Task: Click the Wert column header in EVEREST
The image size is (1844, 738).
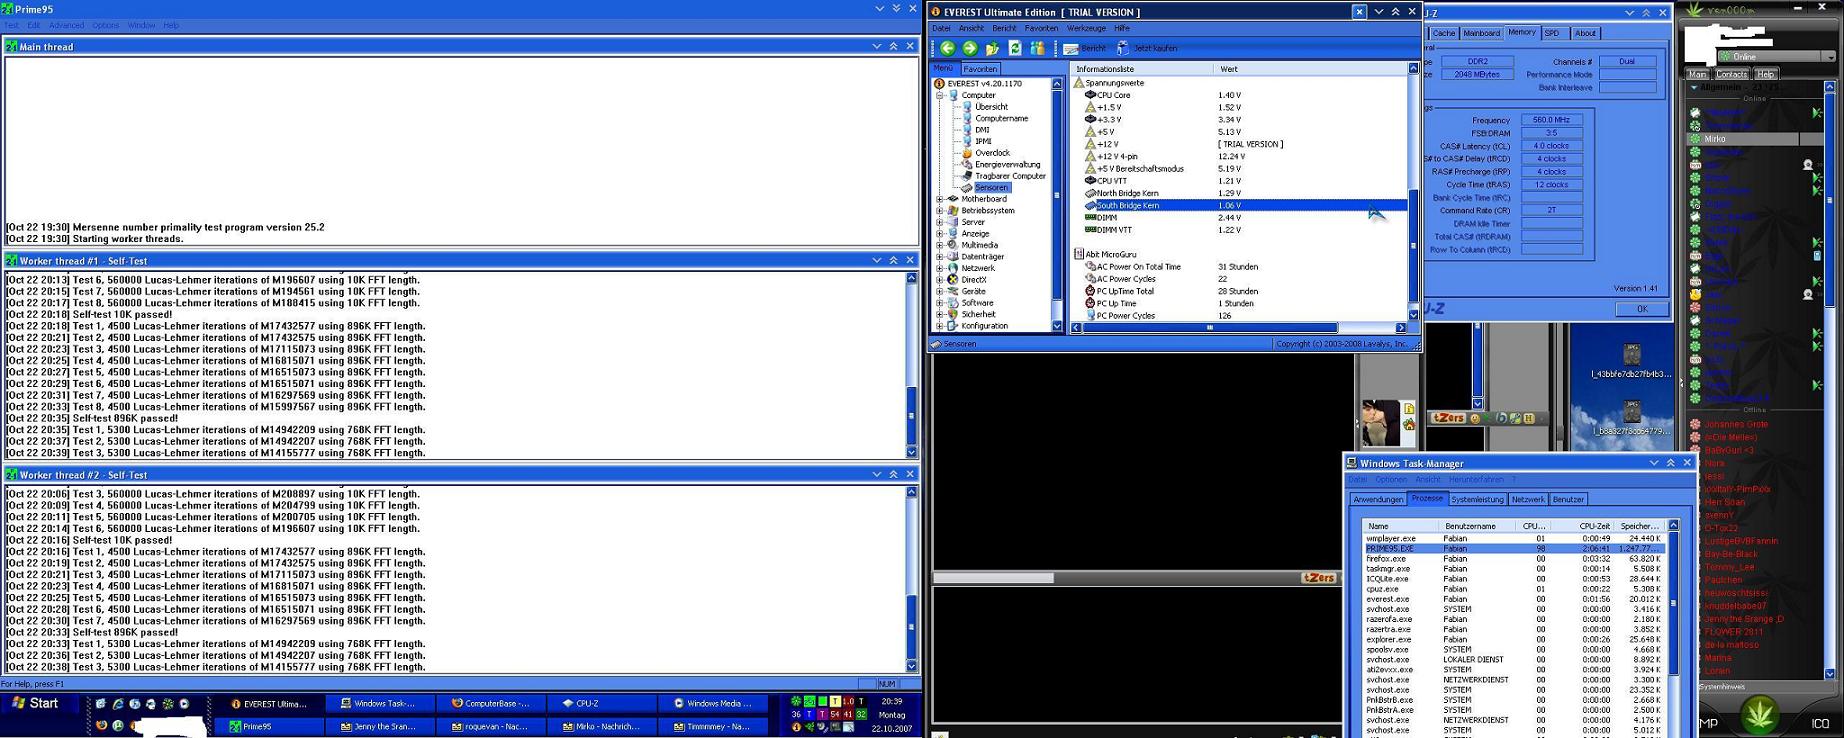Action: click(x=1311, y=69)
